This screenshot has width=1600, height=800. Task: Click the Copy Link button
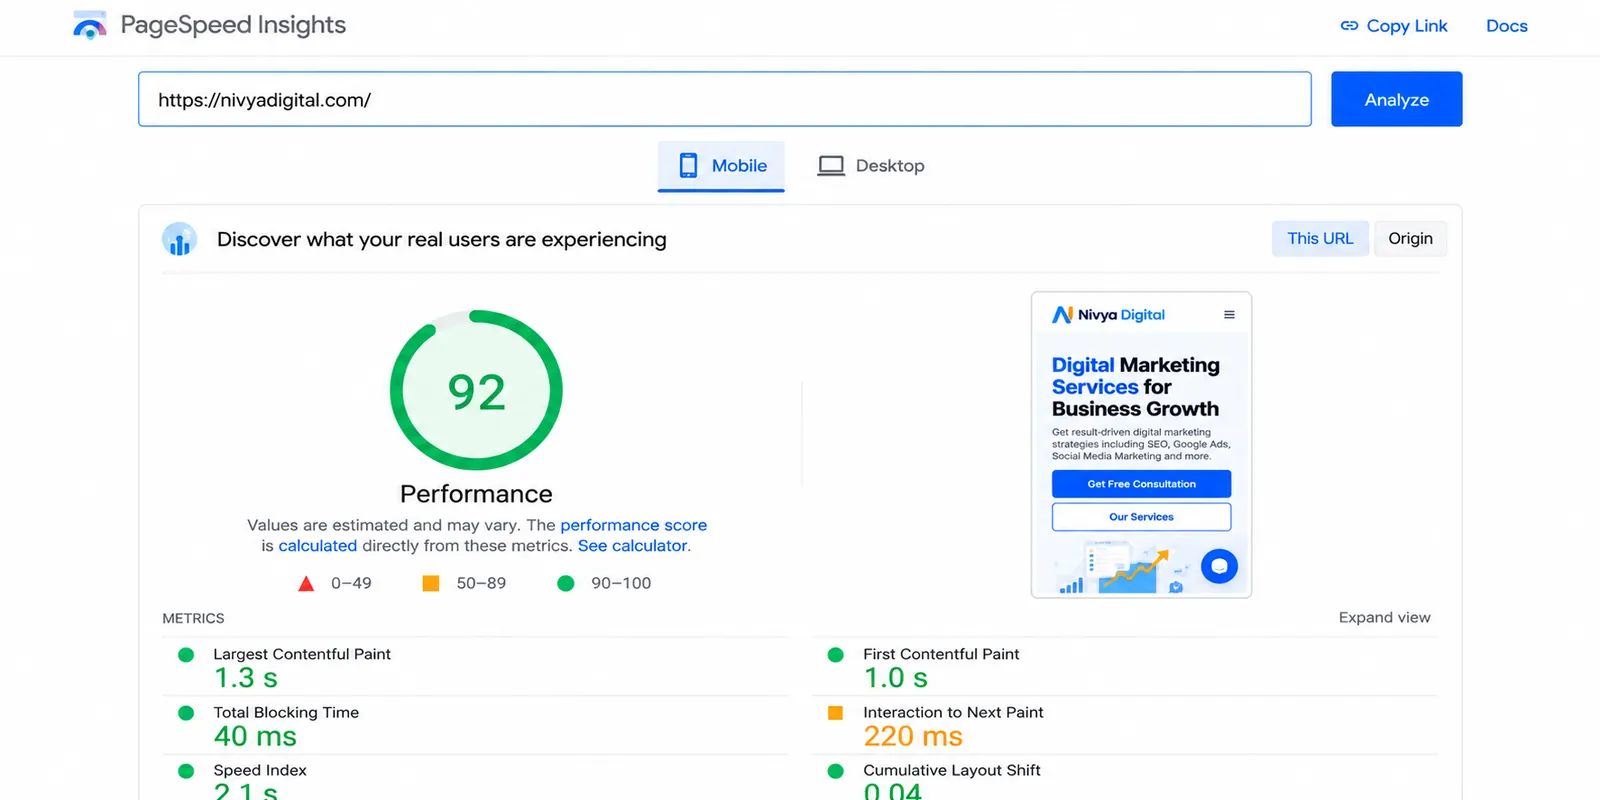coord(1394,26)
